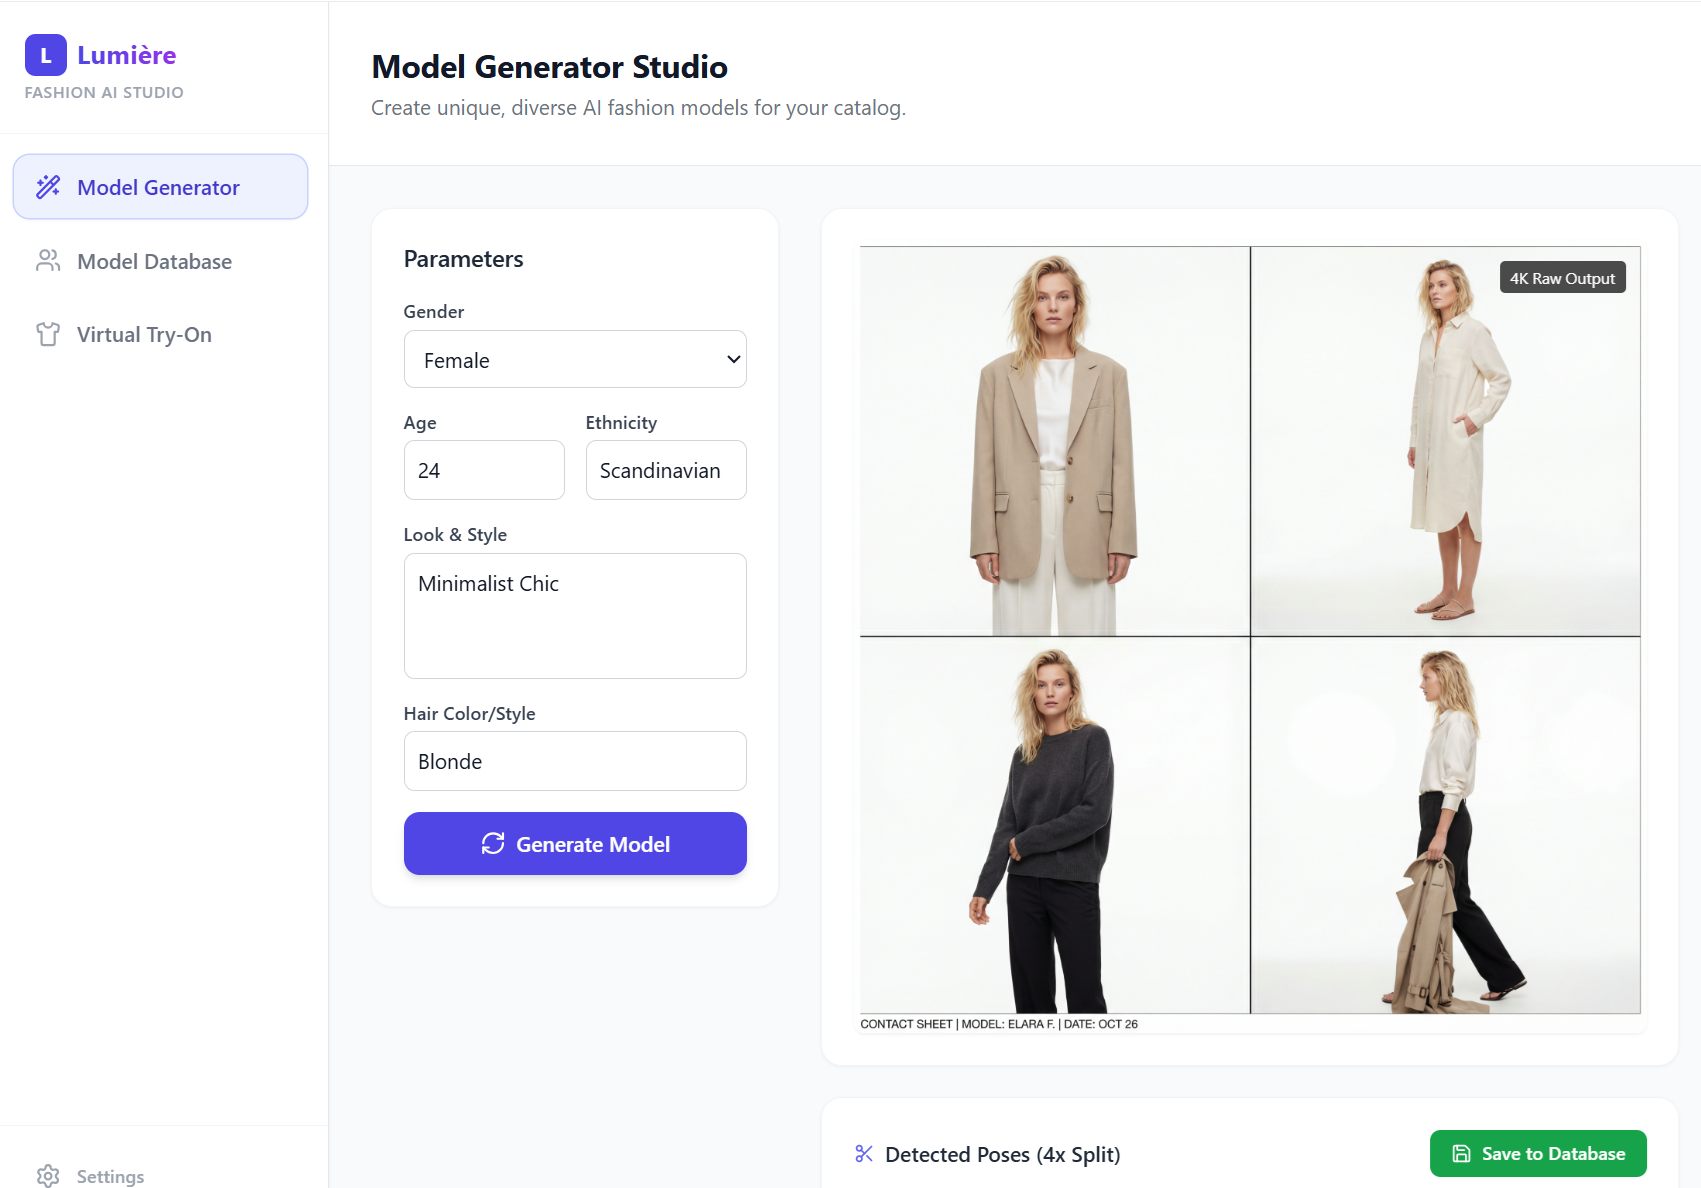Click the Model Generator Studio title
The width and height of the screenshot is (1701, 1188).
pyautogui.click(x=549, y=67)
